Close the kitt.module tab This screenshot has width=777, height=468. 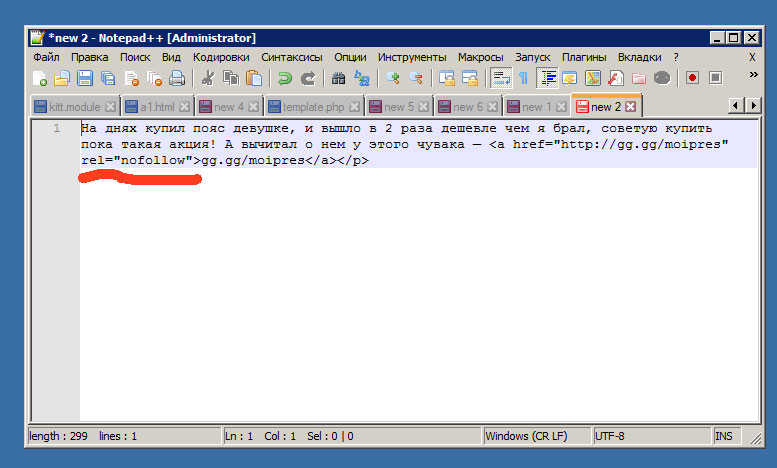coord(111,107)
